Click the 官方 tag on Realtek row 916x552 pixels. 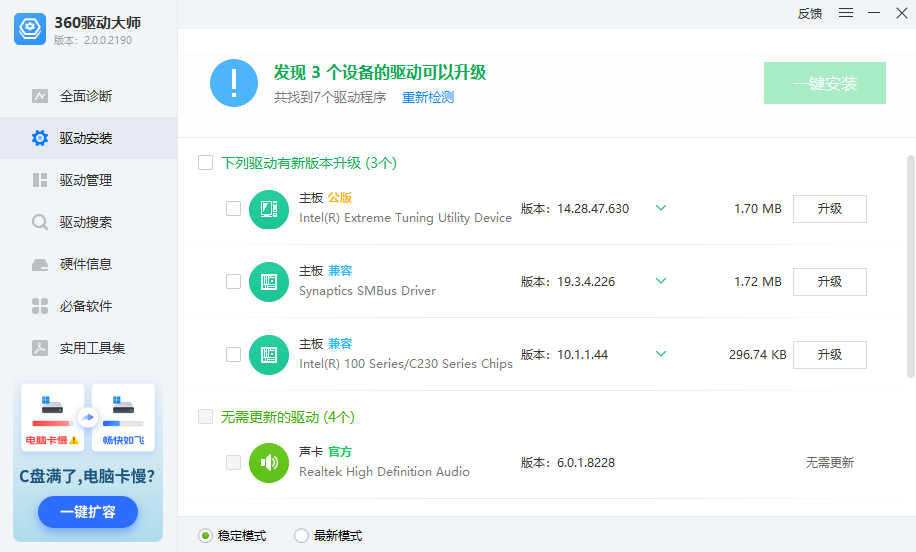[340, 452]
